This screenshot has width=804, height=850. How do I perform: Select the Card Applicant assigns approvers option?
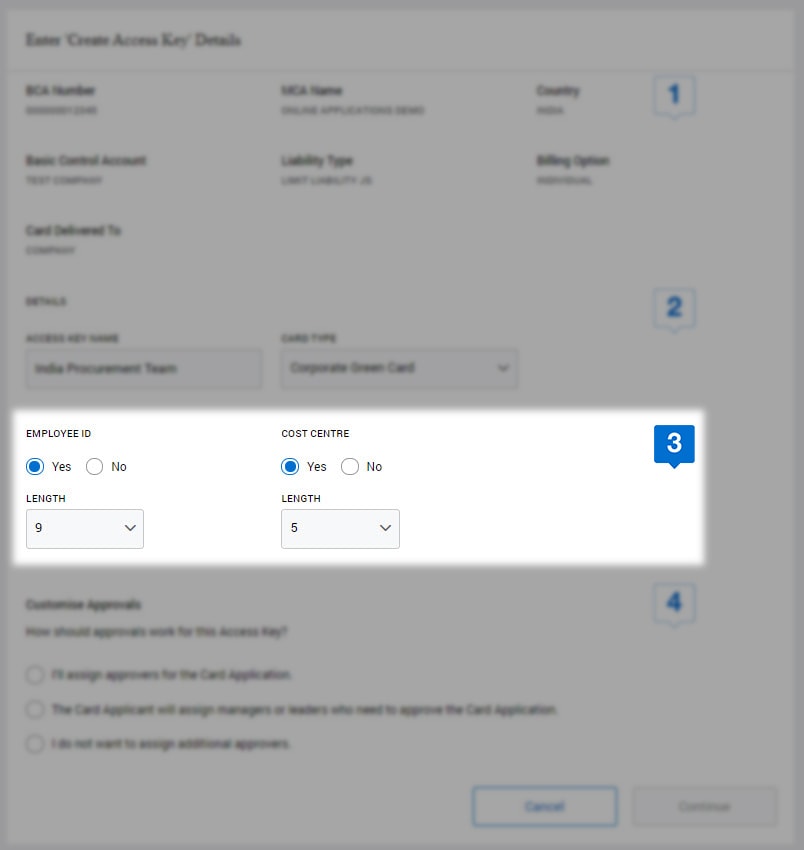35,710
